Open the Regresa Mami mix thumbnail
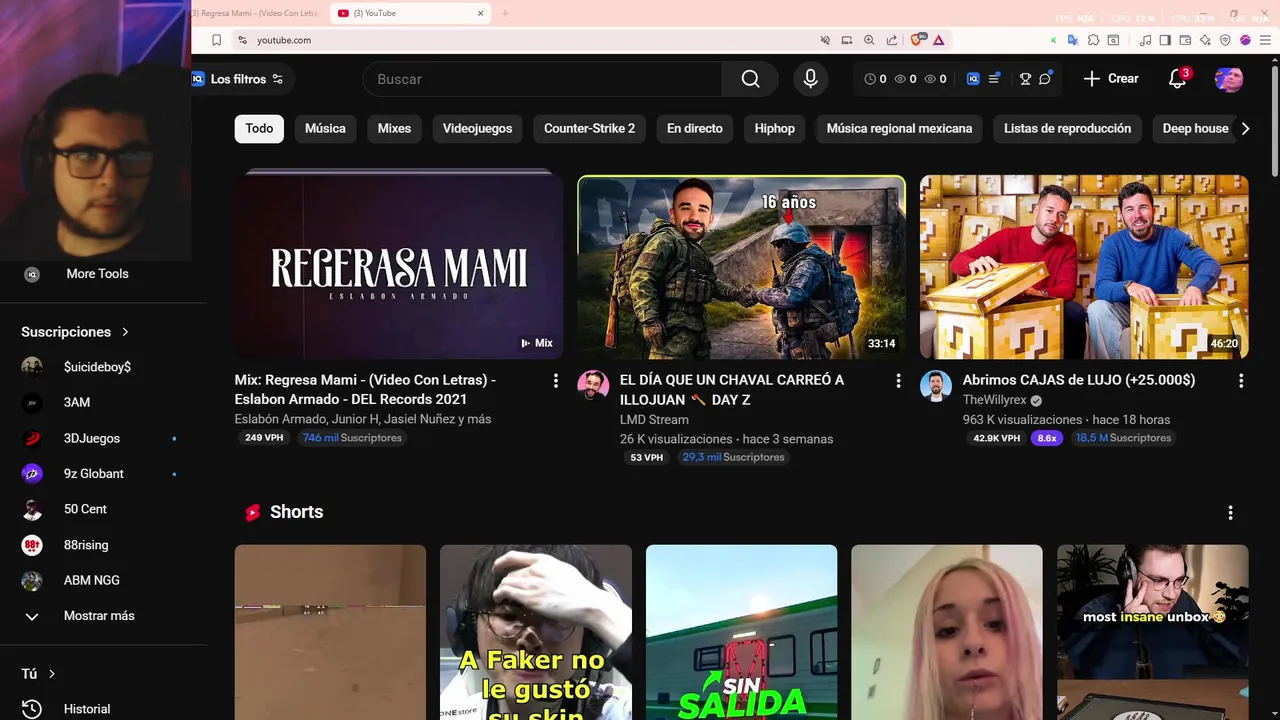Viewport: 1280px width, 720px height. (x=399, y=266)
